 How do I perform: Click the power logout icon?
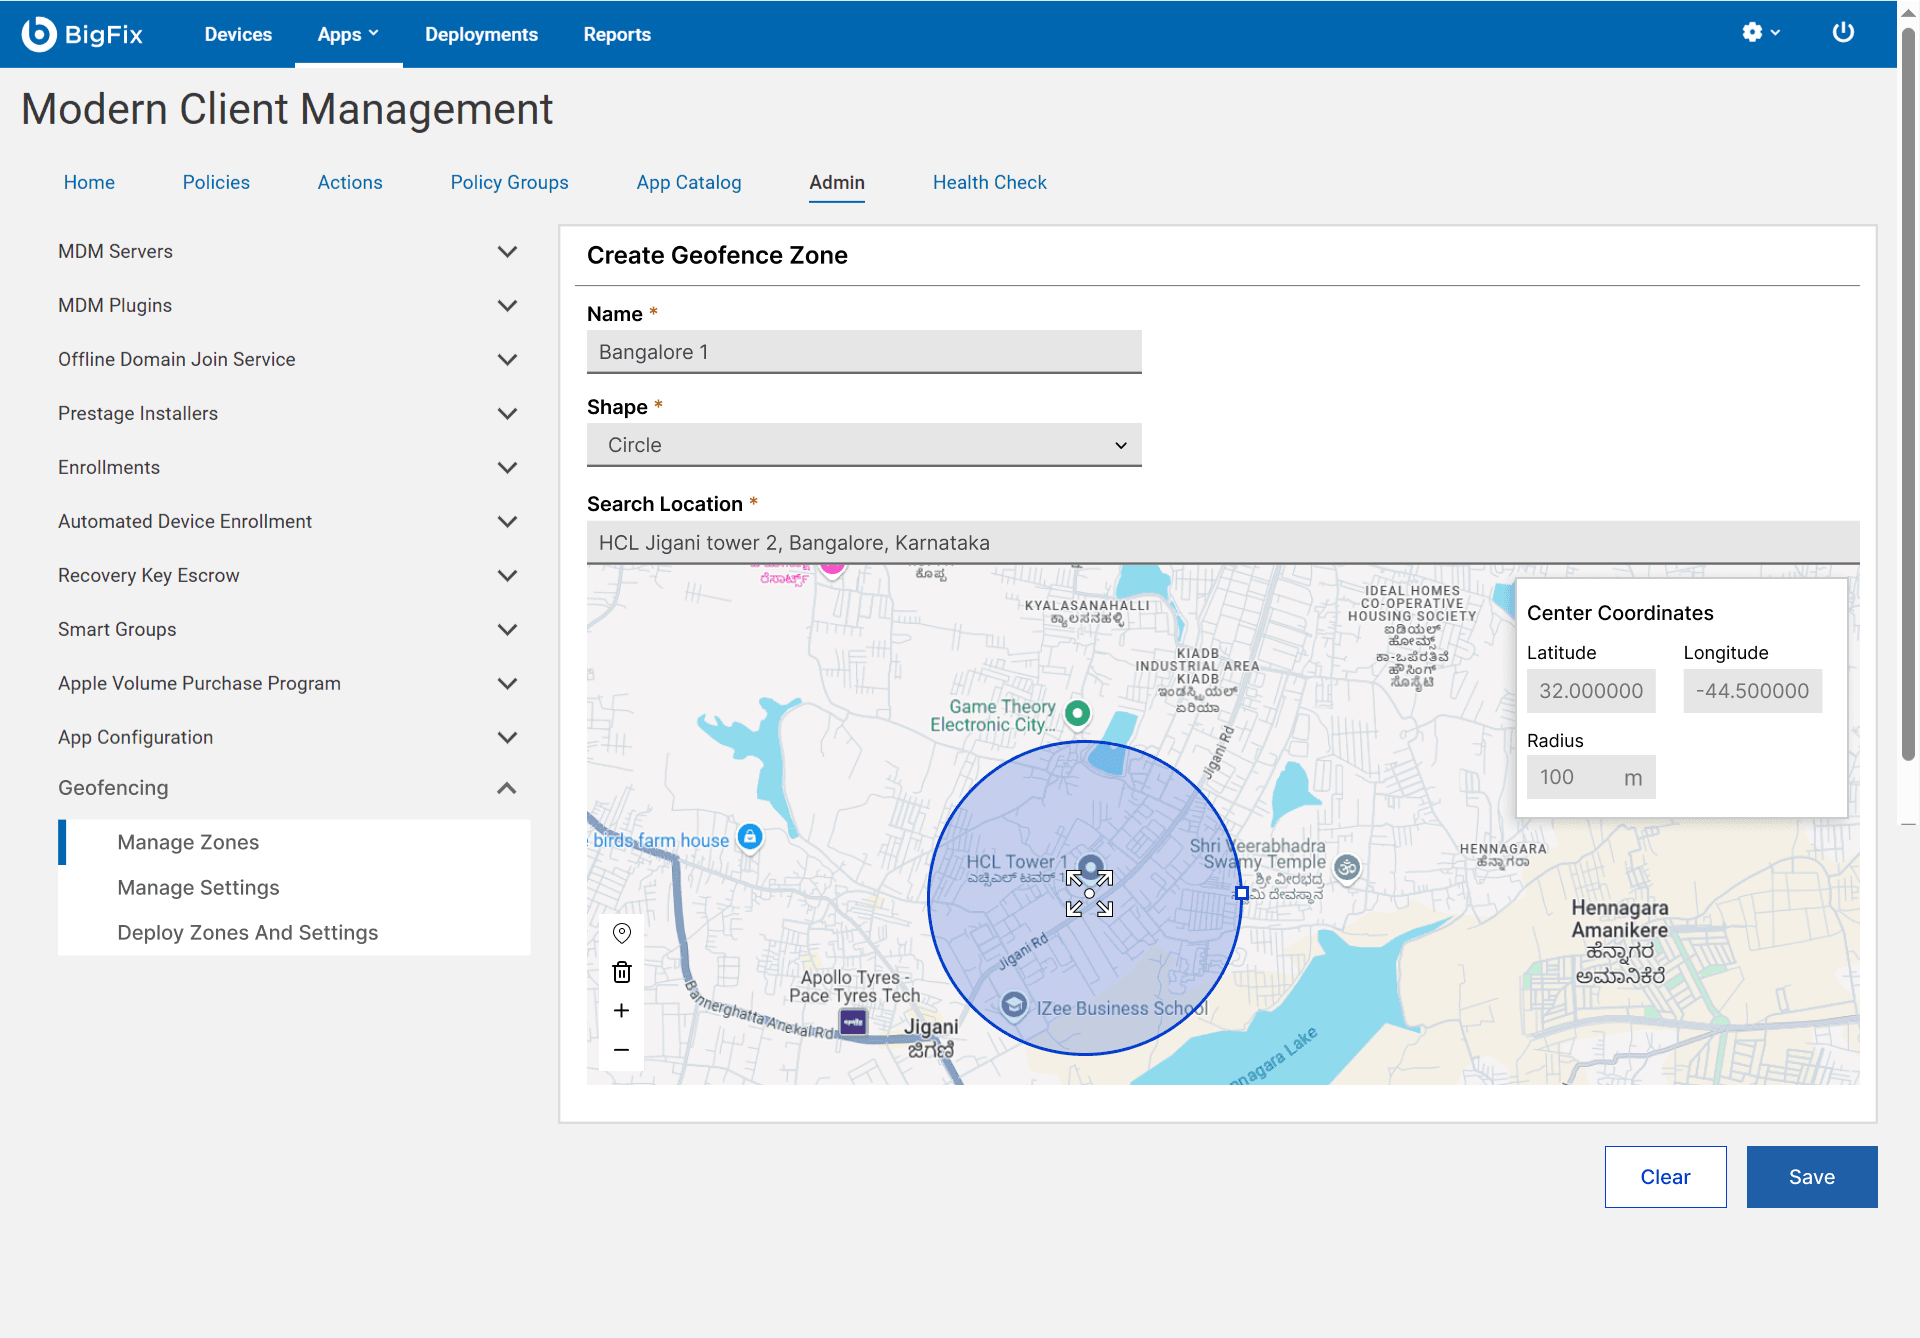1843,33
